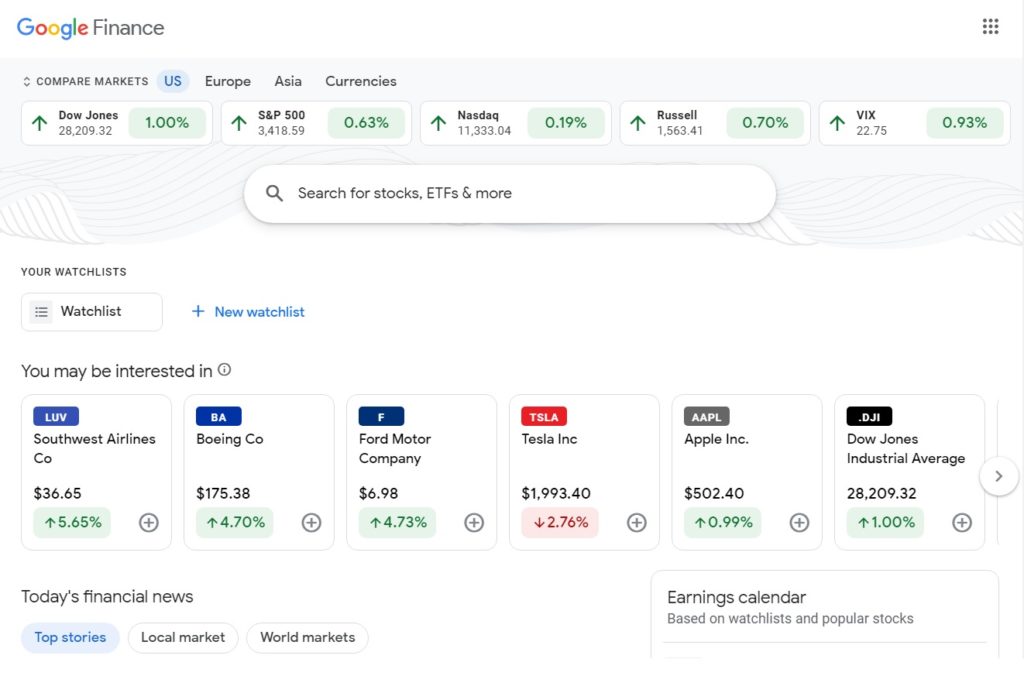Click the LUV ticker badge

(56, 417)
